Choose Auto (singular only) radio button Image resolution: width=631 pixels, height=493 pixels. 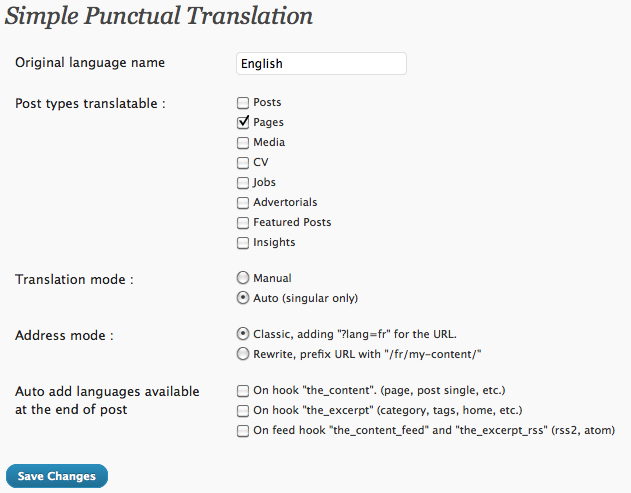tap(243, 298)
